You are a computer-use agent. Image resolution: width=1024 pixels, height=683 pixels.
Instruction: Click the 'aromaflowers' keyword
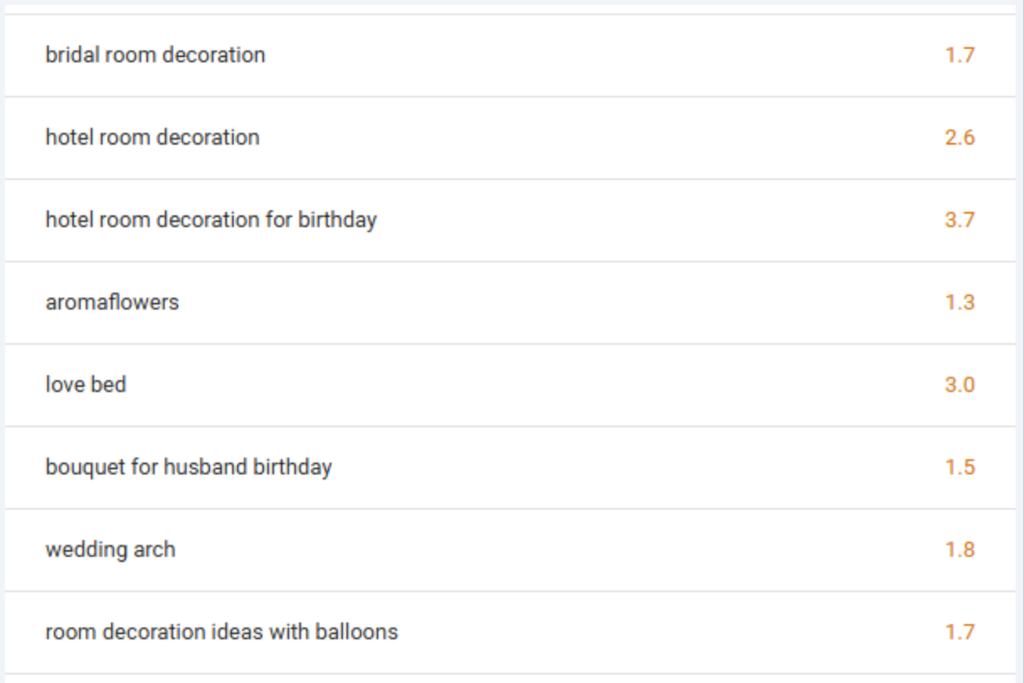pos(112,302)
